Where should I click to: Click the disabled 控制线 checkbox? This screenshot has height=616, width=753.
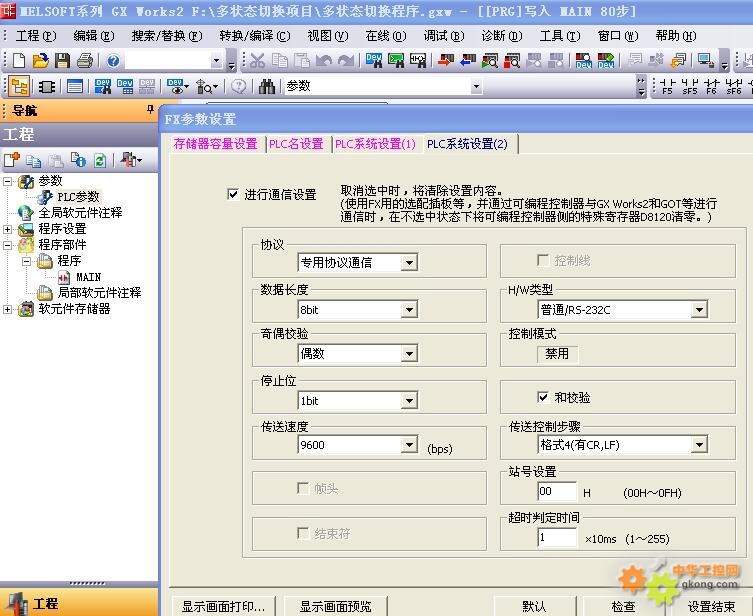543,261
